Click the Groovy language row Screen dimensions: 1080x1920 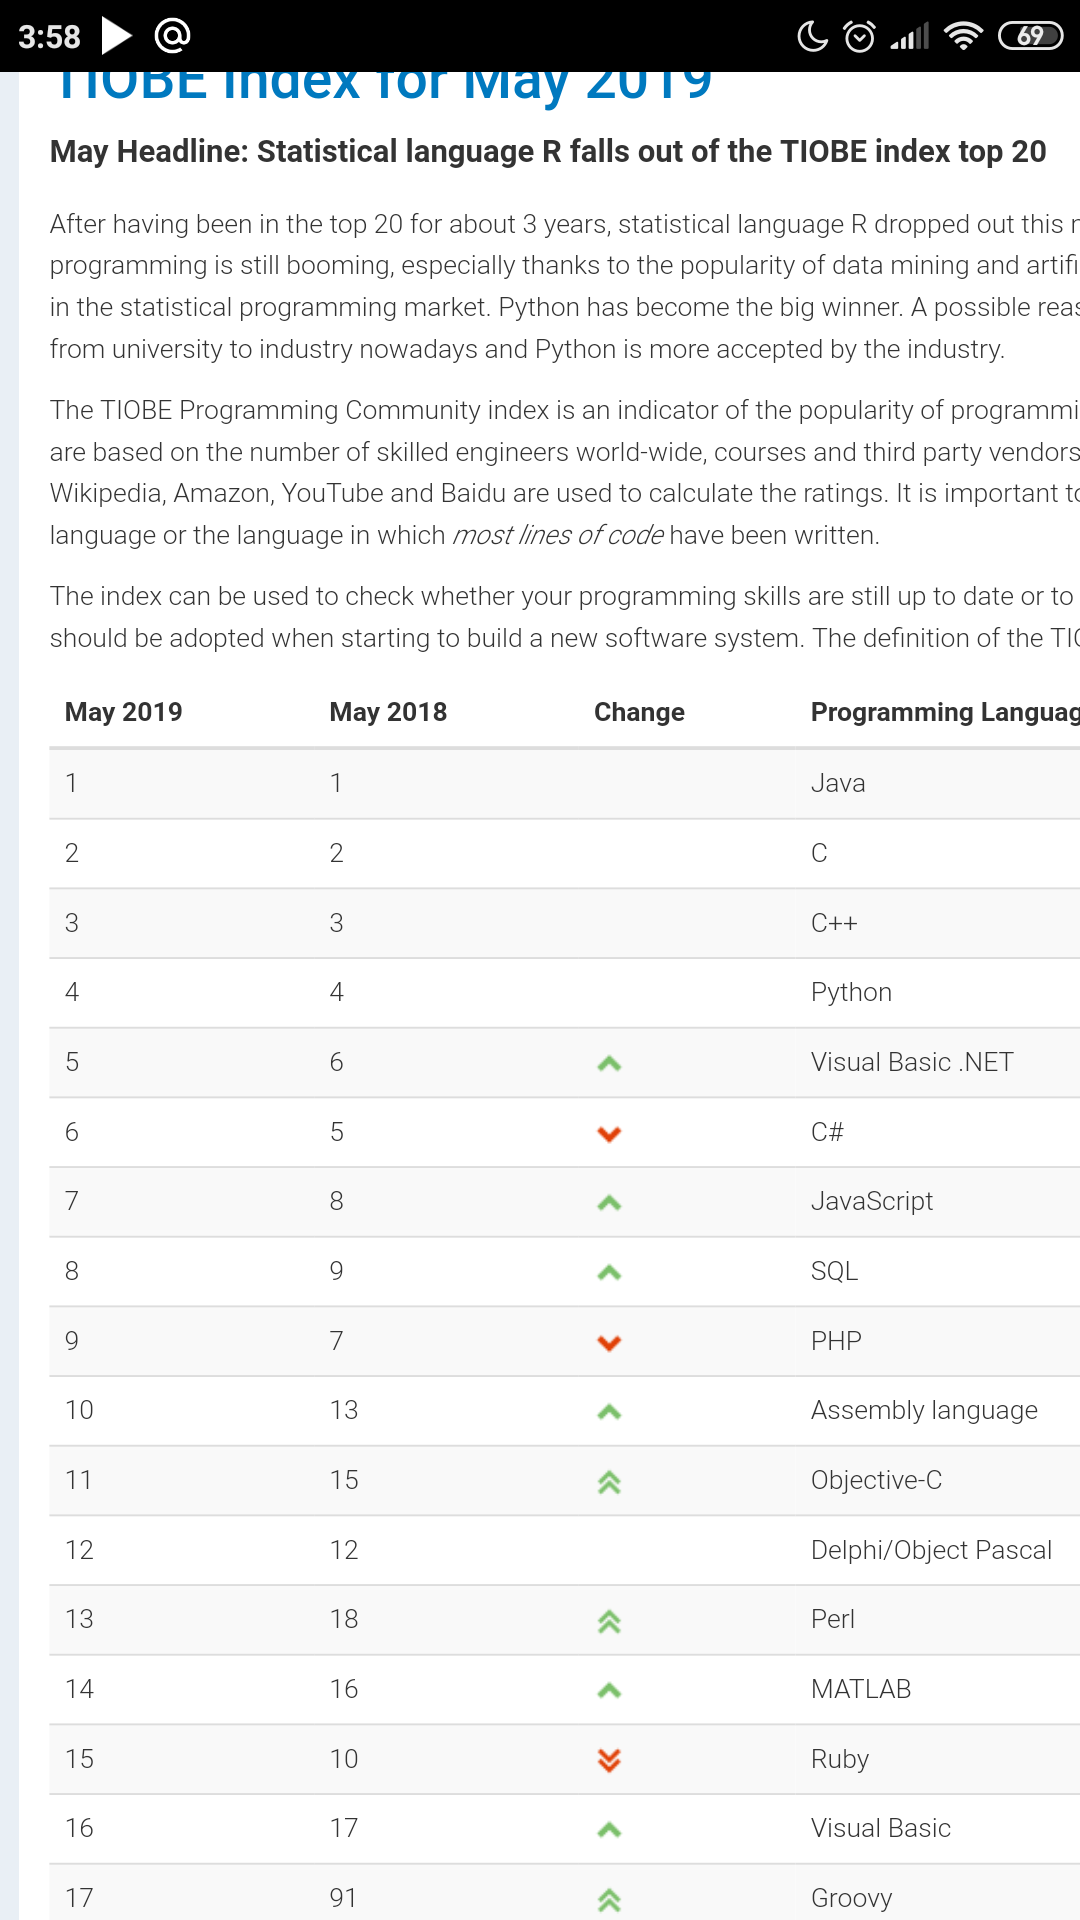[x=851, y=1898]
